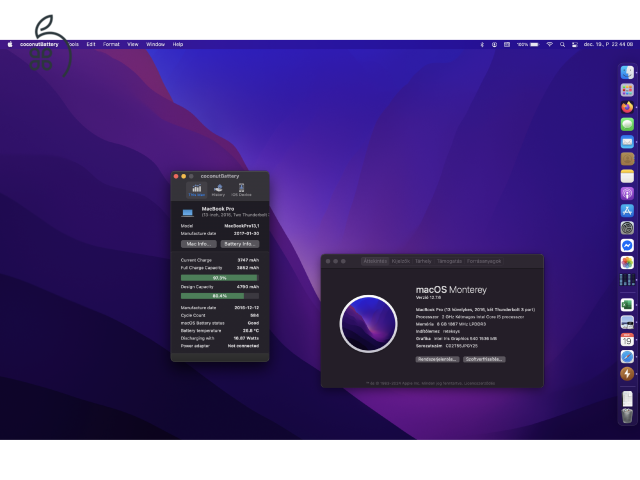Click the 80.4% design capacity bar
Viewport: 640px width, 480px height.
[x=220, y=296]
